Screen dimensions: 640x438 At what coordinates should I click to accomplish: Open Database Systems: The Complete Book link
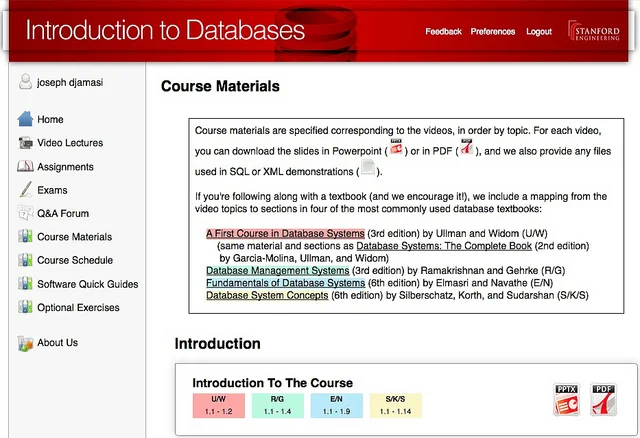(x=444, y=246)
